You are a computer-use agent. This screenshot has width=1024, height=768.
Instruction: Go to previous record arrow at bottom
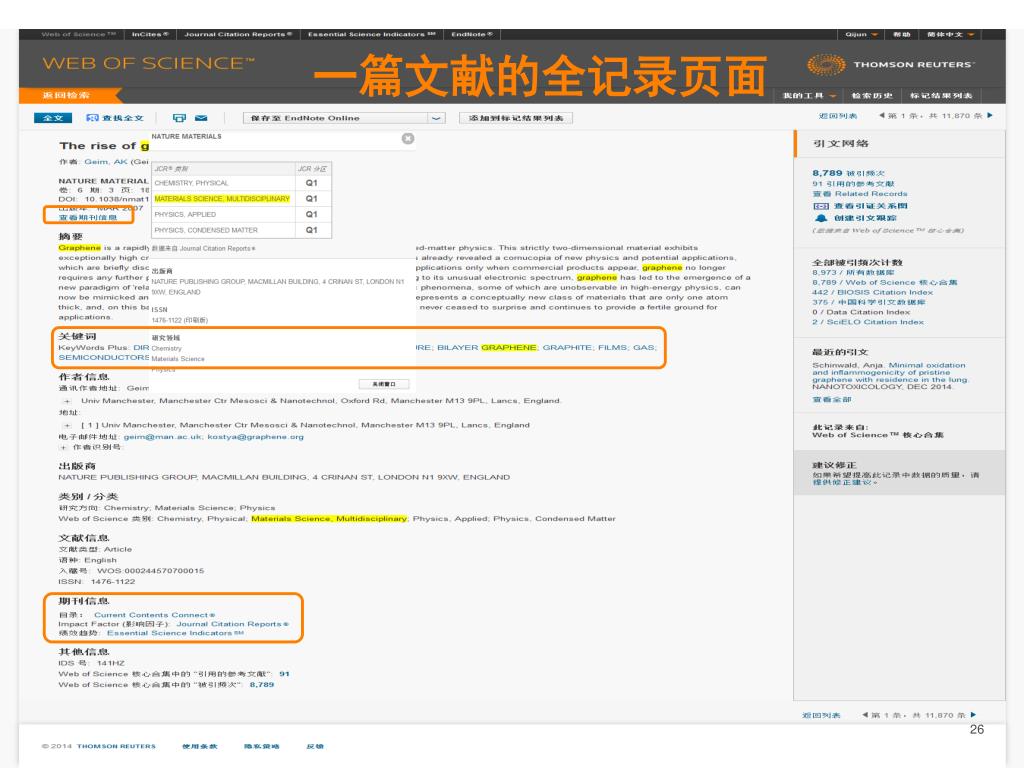[865, 715]
